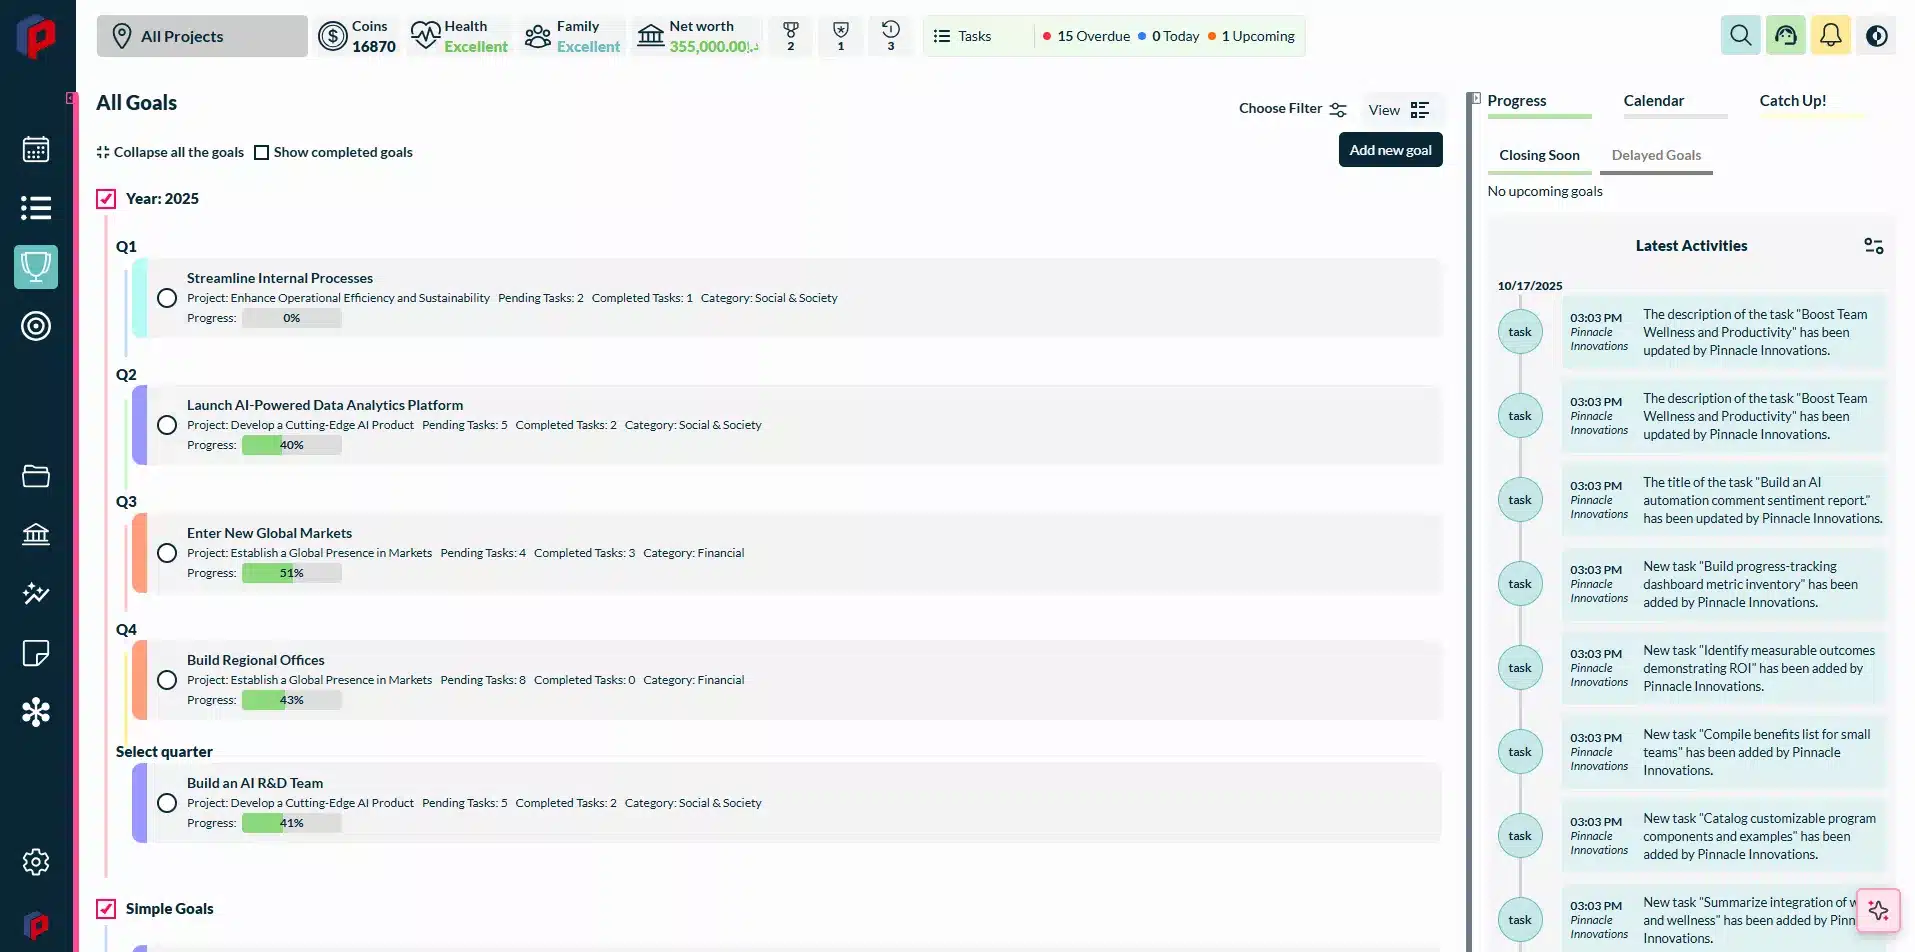
Task: Click the history clock counter showing 3
Action: coord(891,36)
